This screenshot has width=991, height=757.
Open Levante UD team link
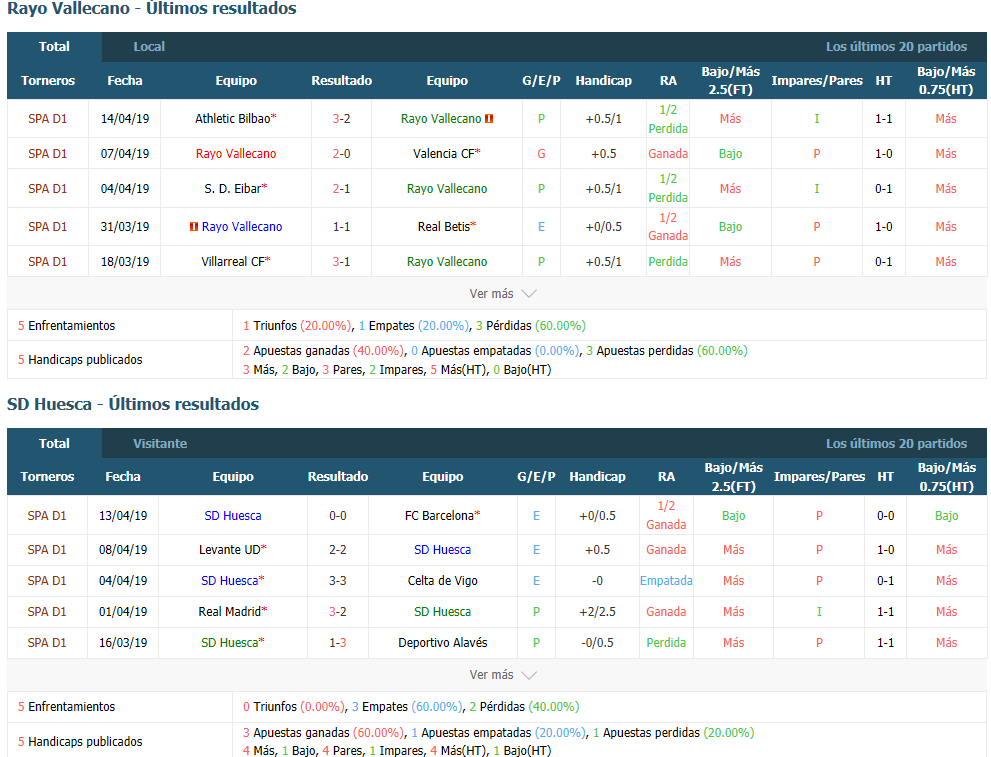click(x=229, y=550)
